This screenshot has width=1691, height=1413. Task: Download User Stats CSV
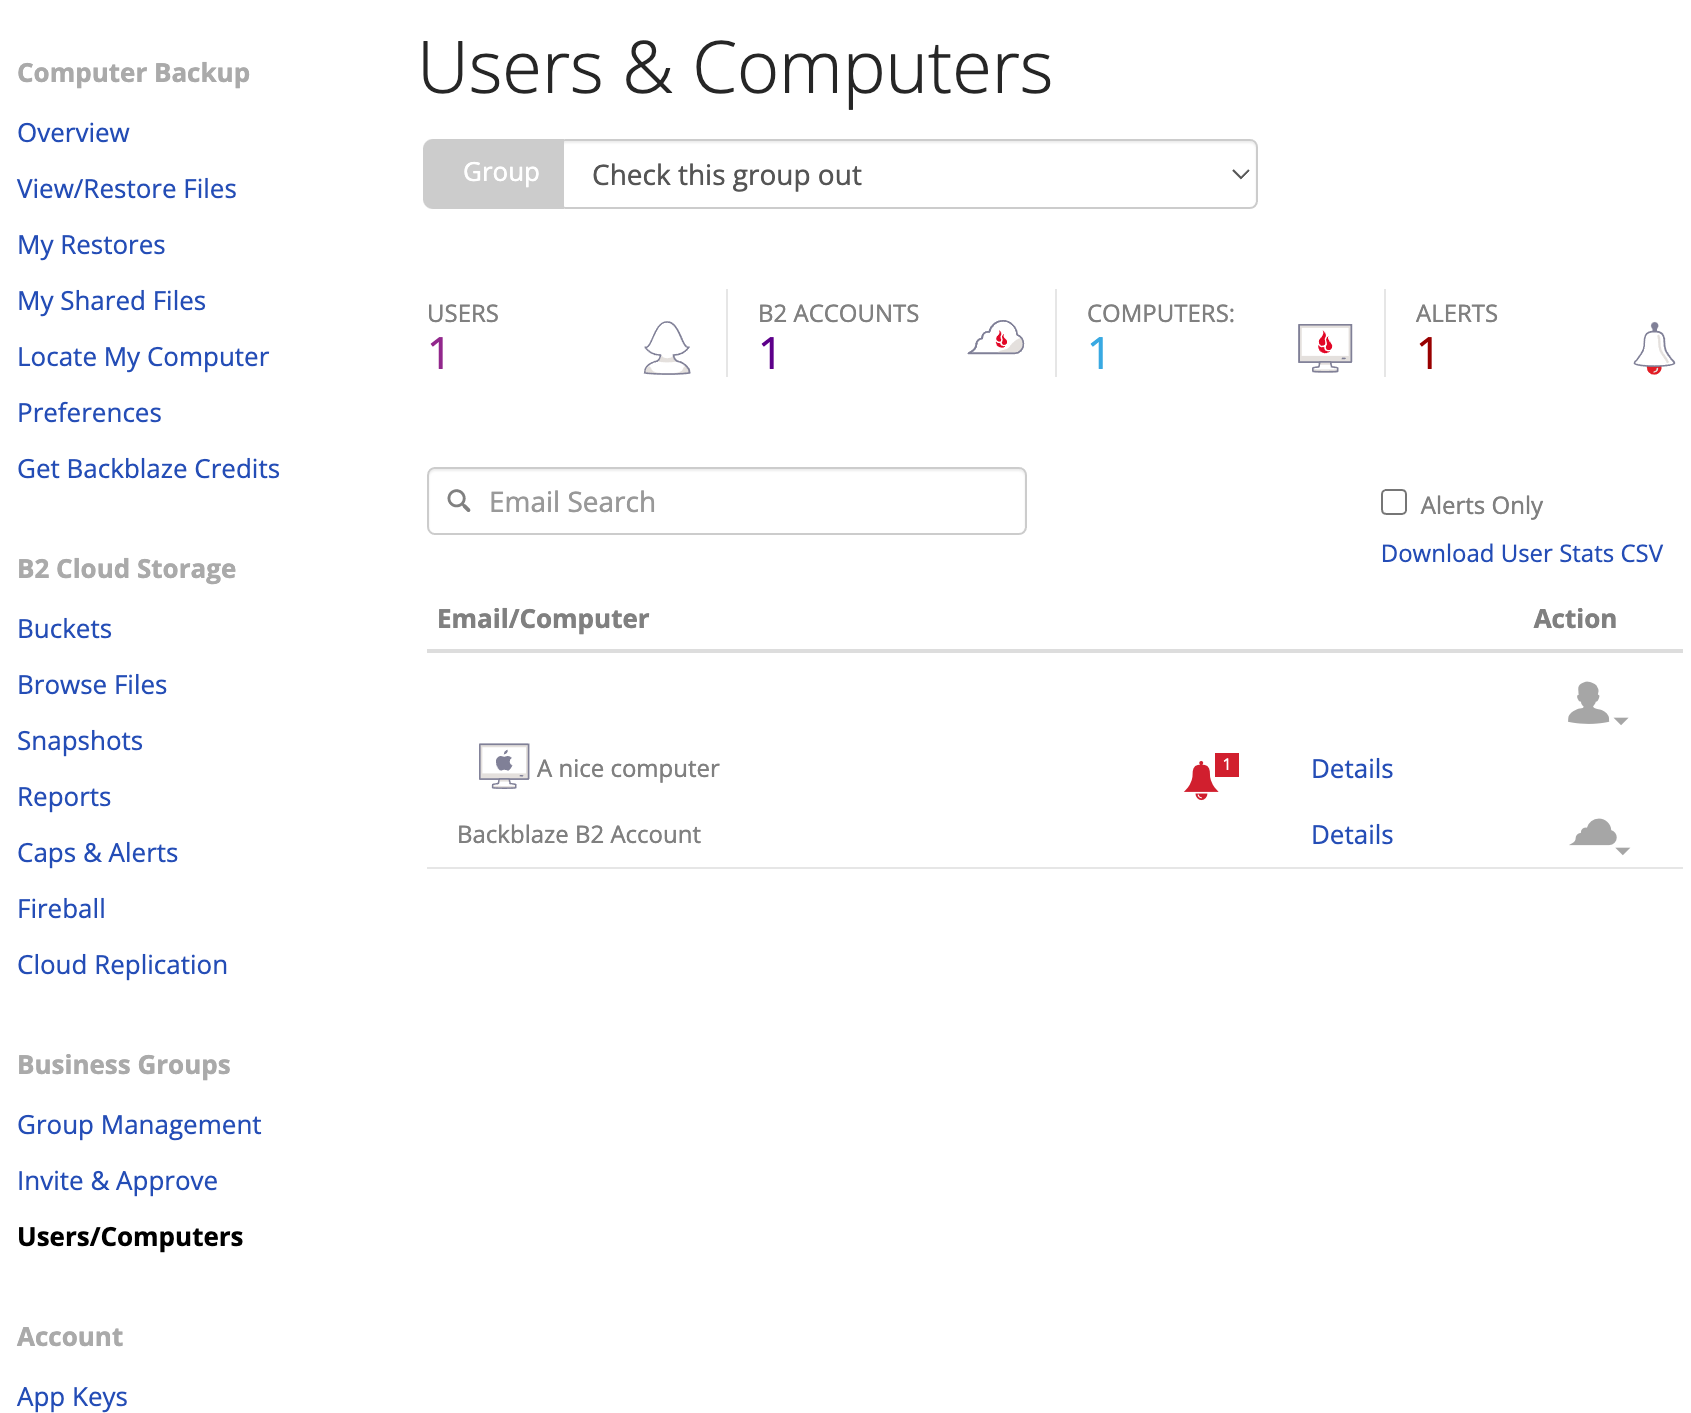click(x=1521, y=553)
